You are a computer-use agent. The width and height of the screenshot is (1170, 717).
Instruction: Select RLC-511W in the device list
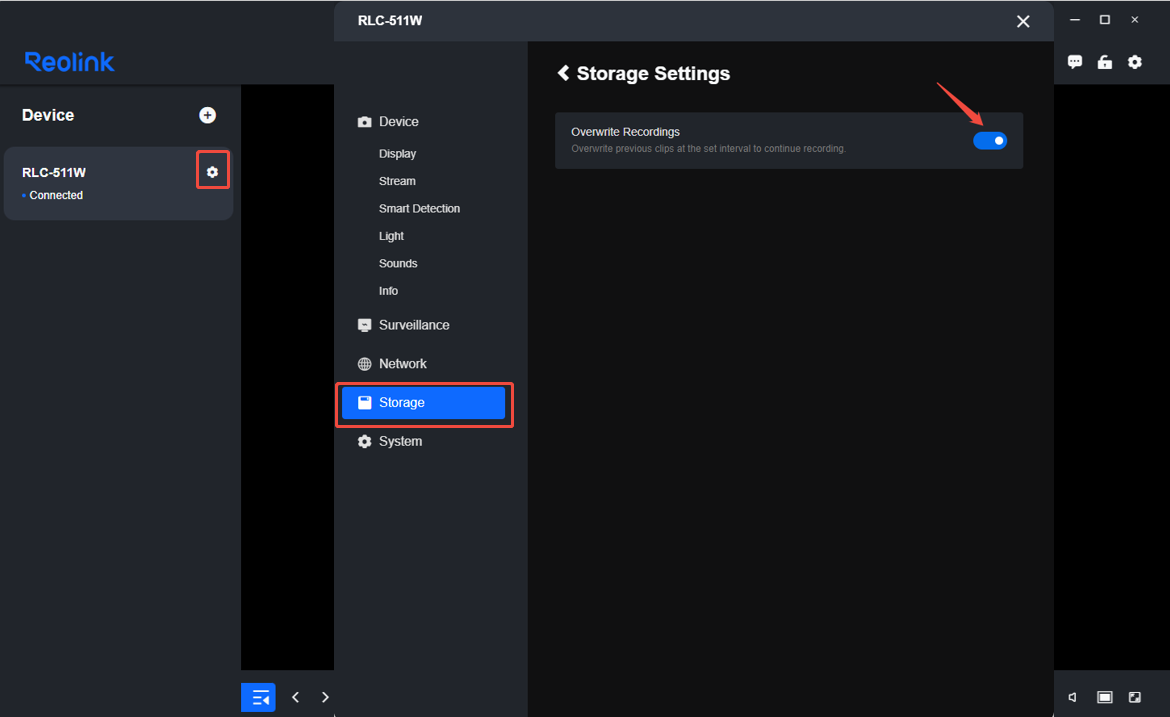[119, 184]
